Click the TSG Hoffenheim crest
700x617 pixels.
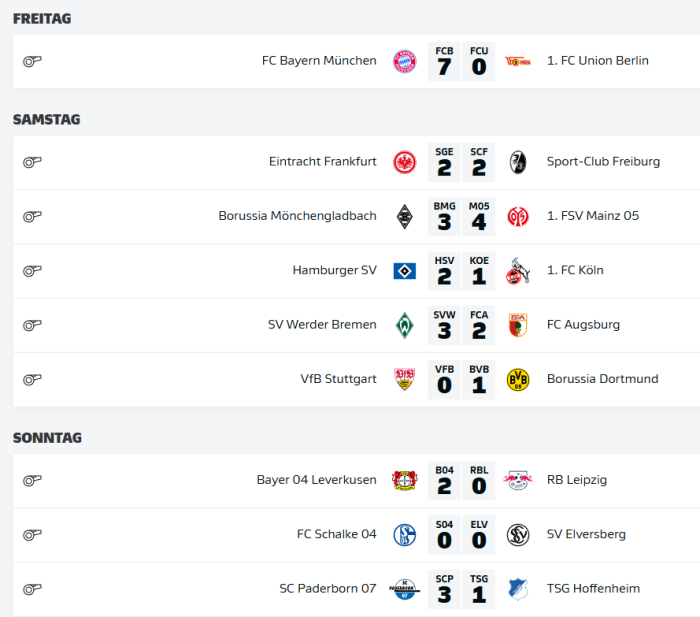click(518, 589)
